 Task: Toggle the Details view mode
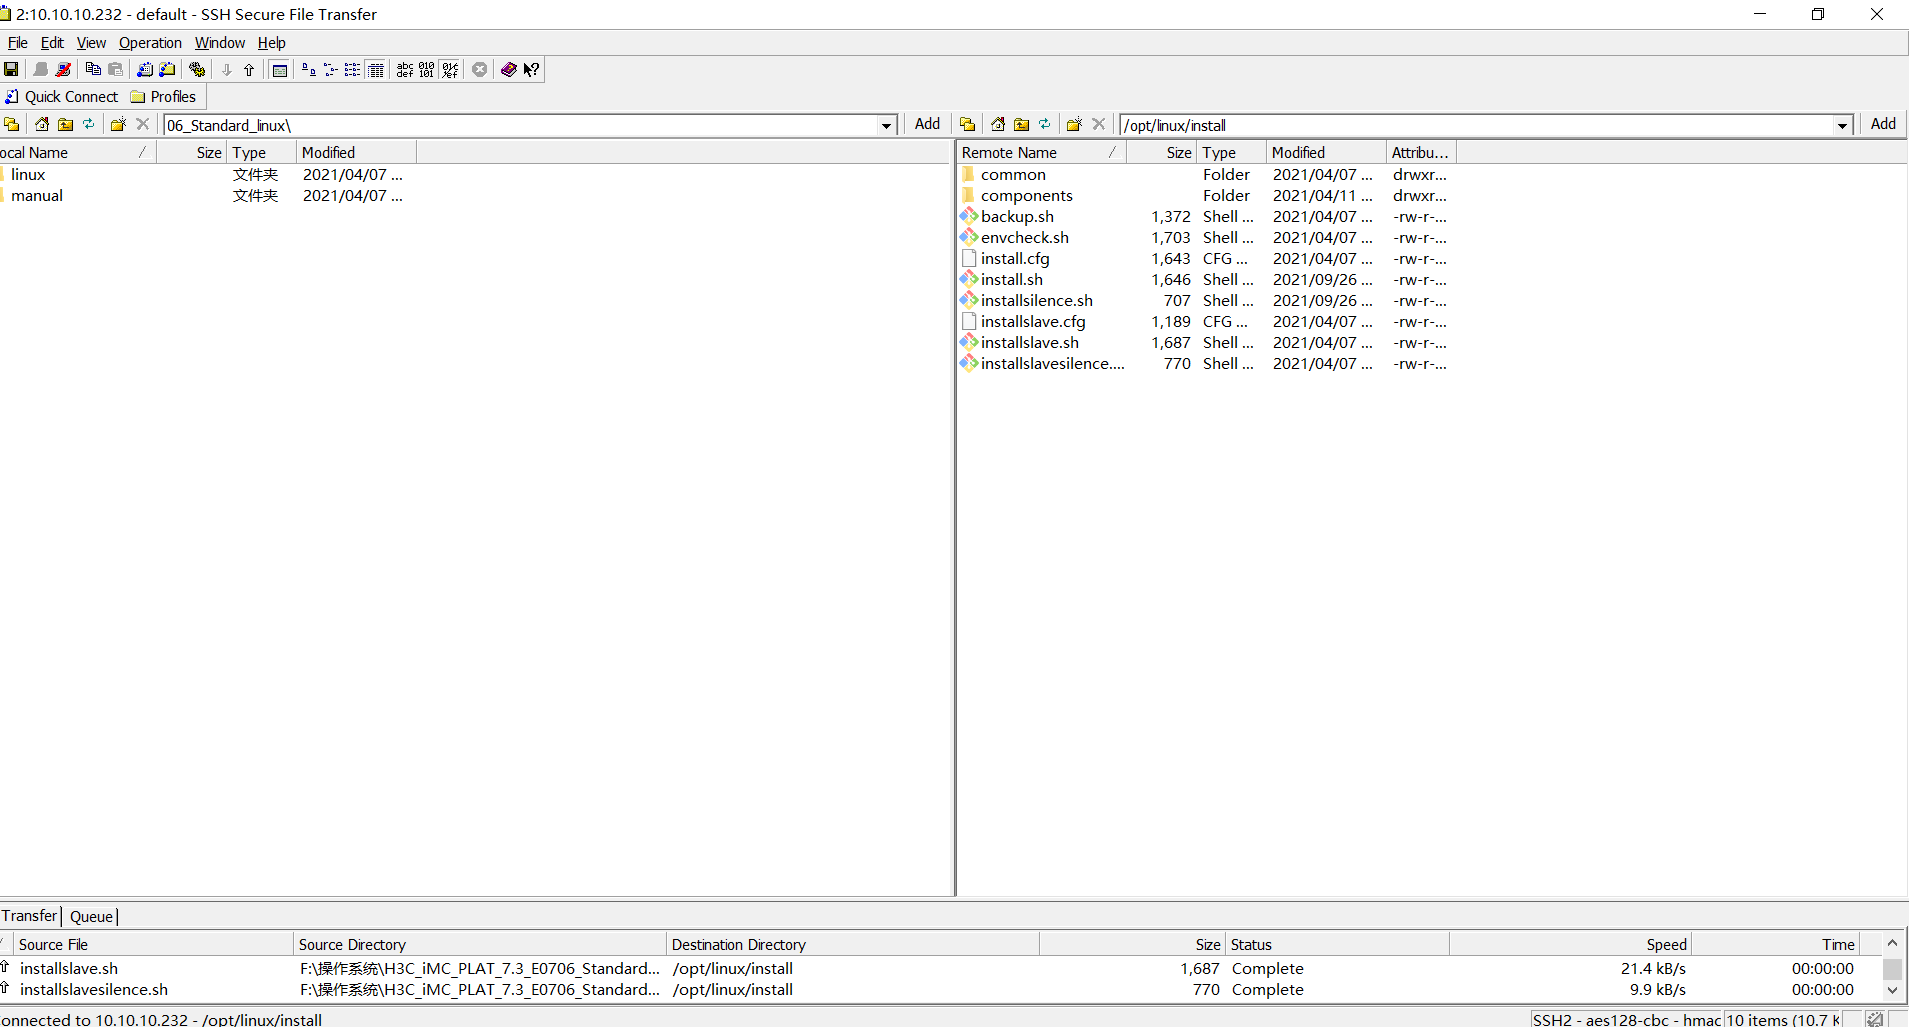click(376, 69)
